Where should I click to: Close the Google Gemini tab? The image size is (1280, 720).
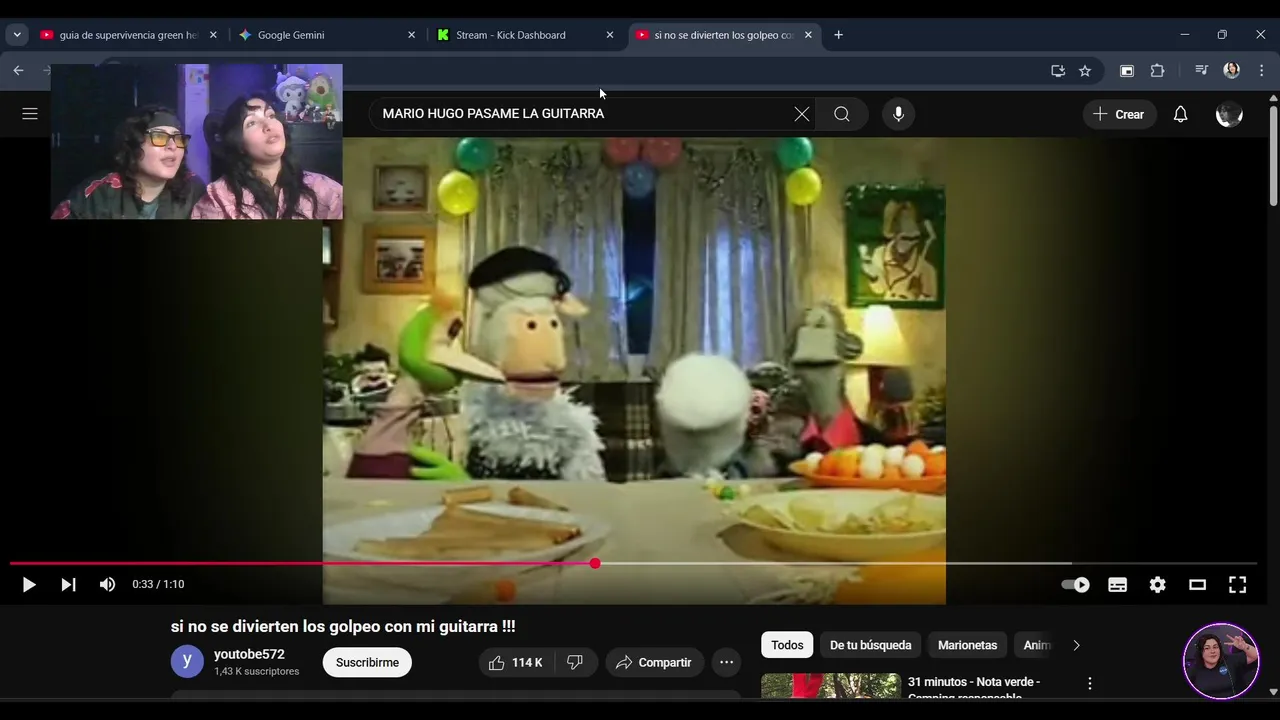tap(411, 35)
